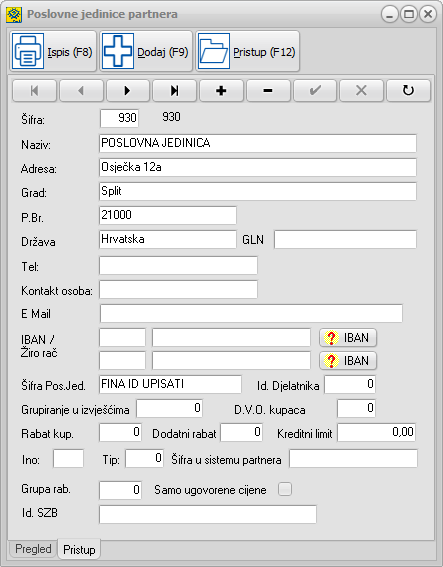Viewport: 443px width, 567px height.
Task: Click the Kreditni limit field
Action: [376, 432]
